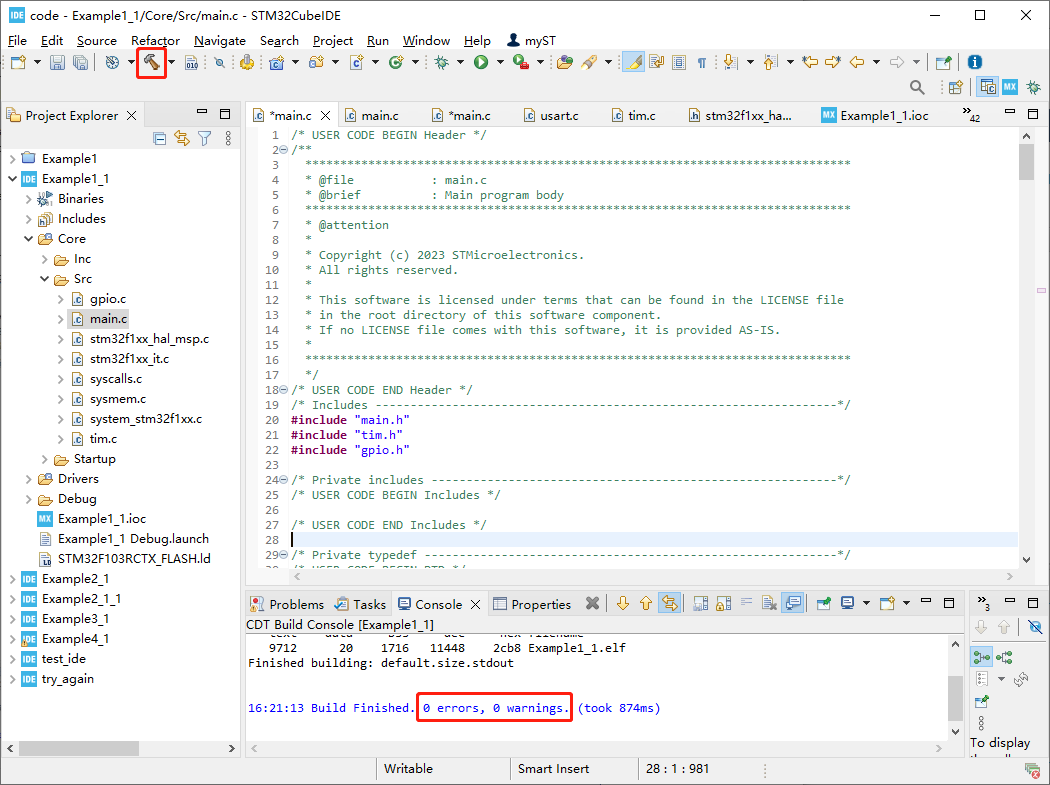Viewport: 1050px width, 785px height.
Task: Click the blue information icon
Action: point(975,62)
